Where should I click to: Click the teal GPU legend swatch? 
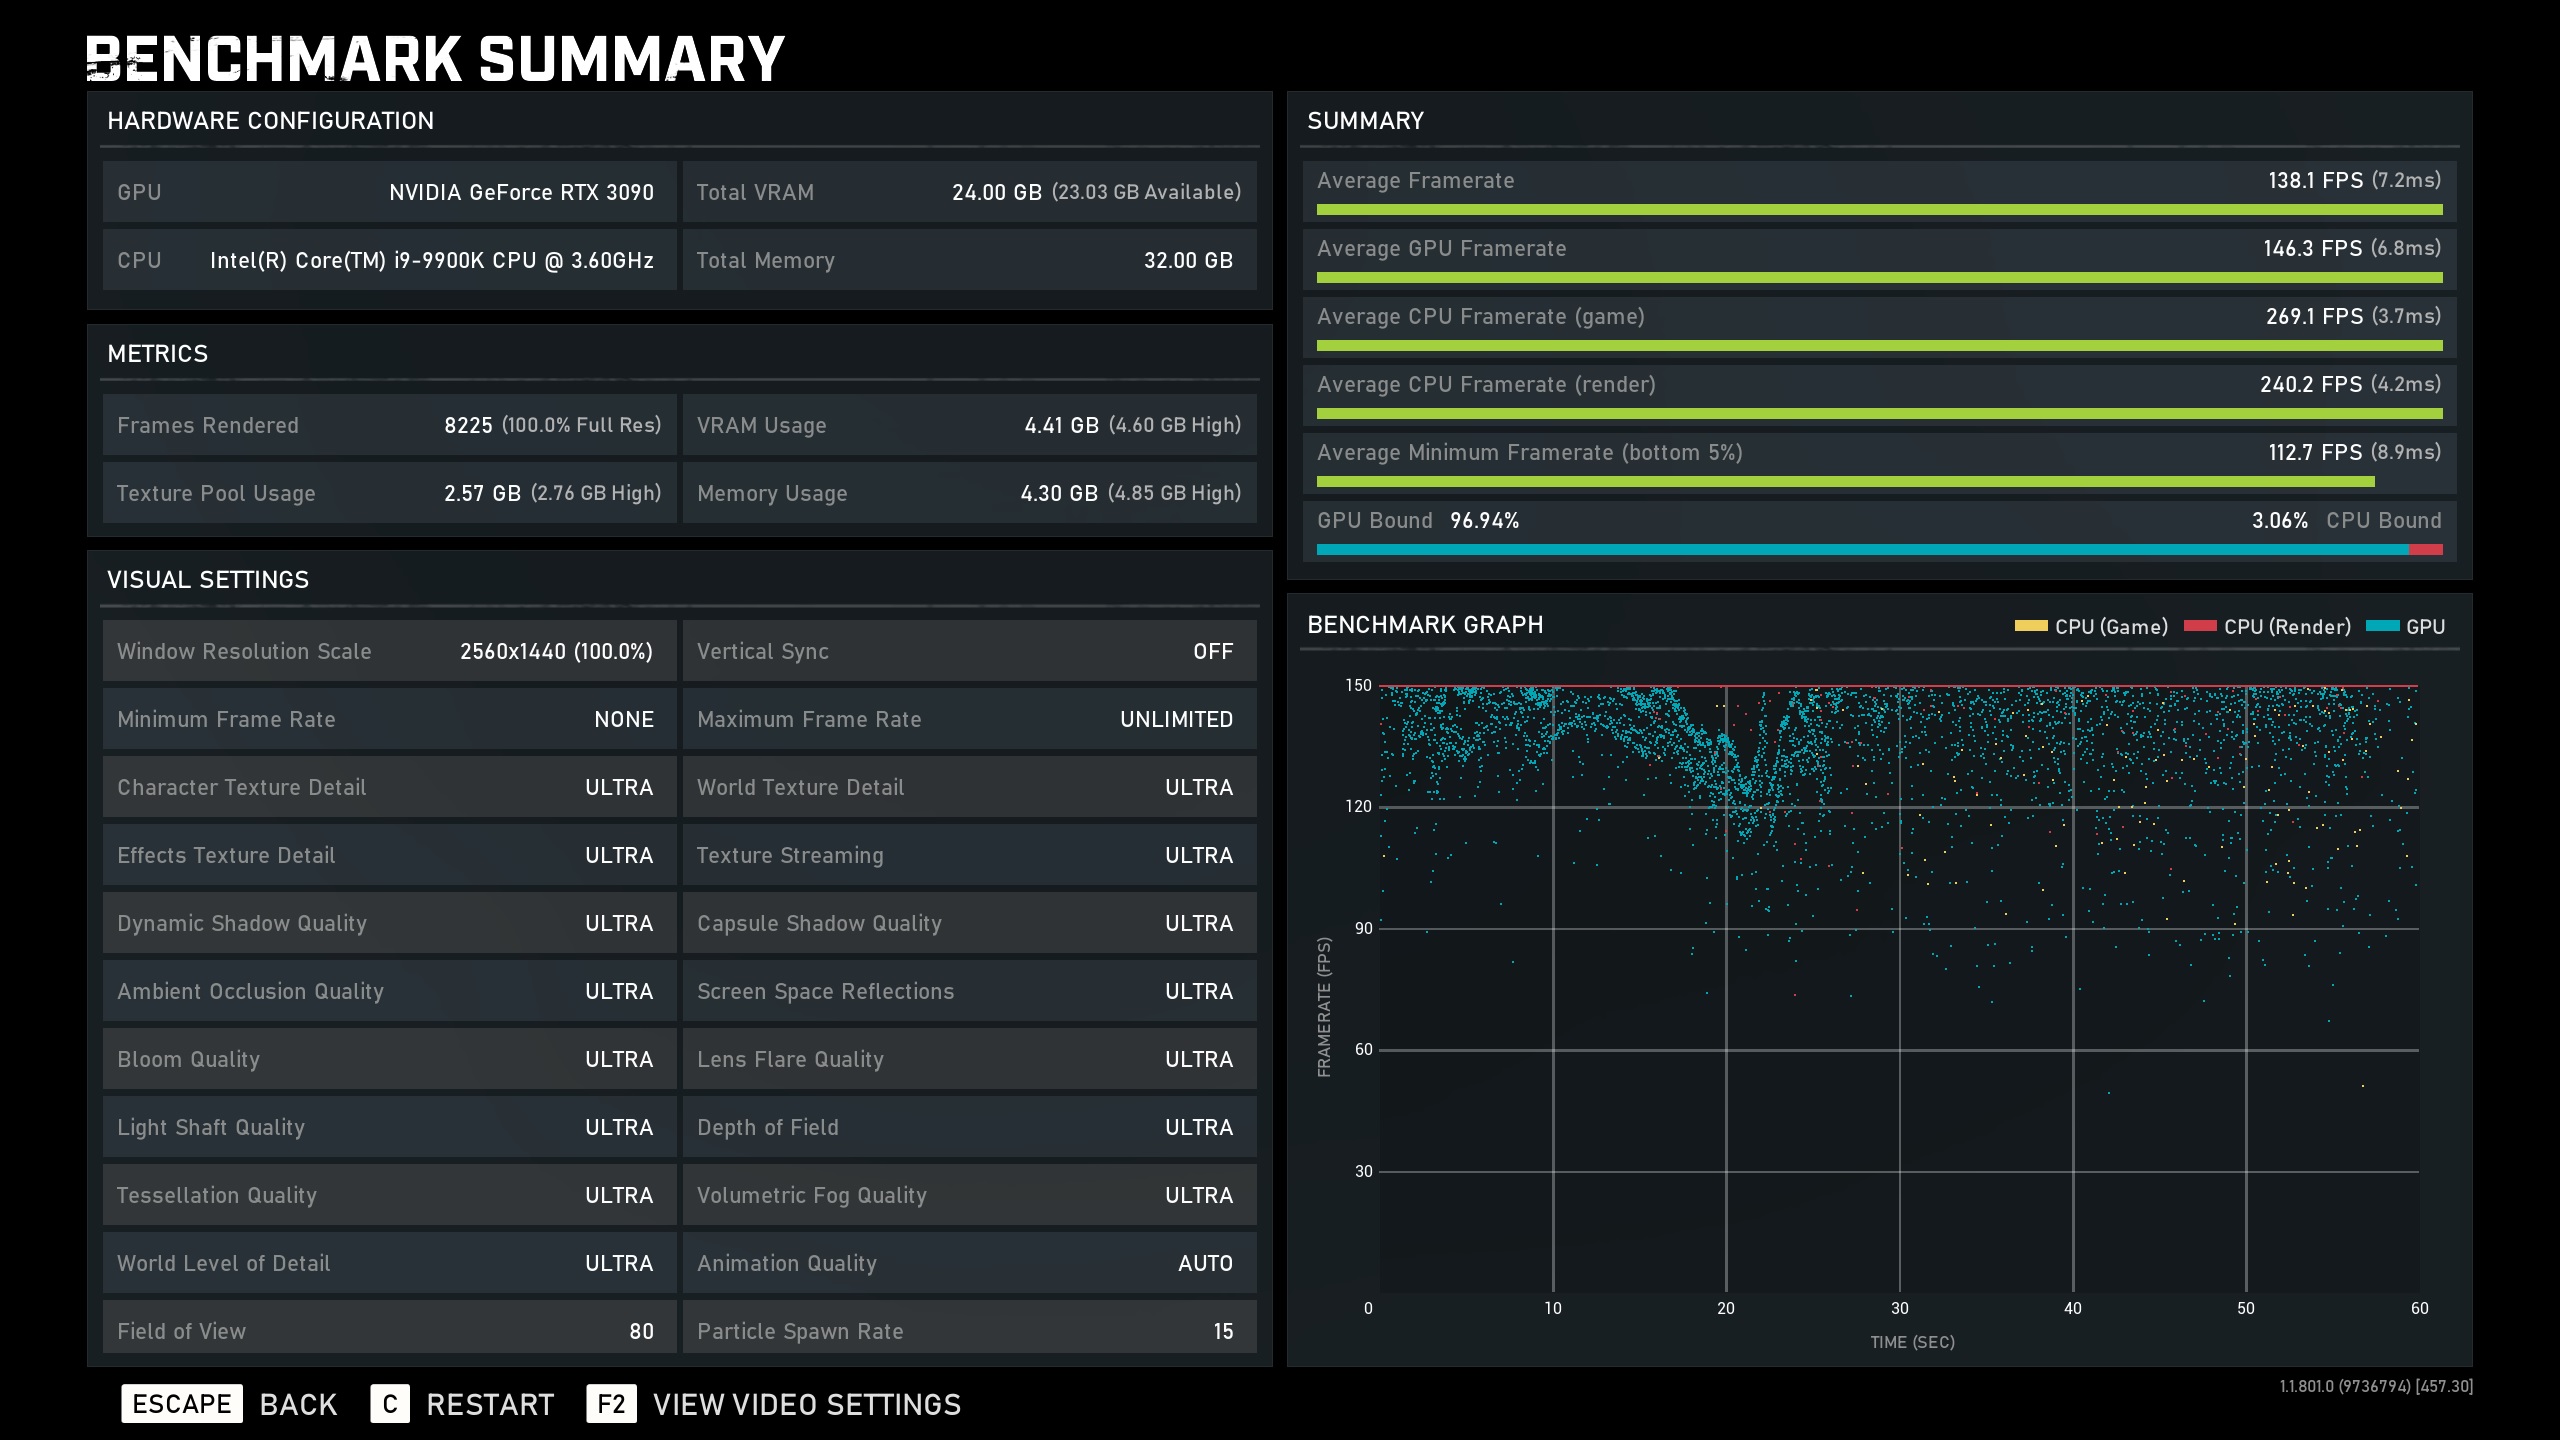coord(2382,626)
